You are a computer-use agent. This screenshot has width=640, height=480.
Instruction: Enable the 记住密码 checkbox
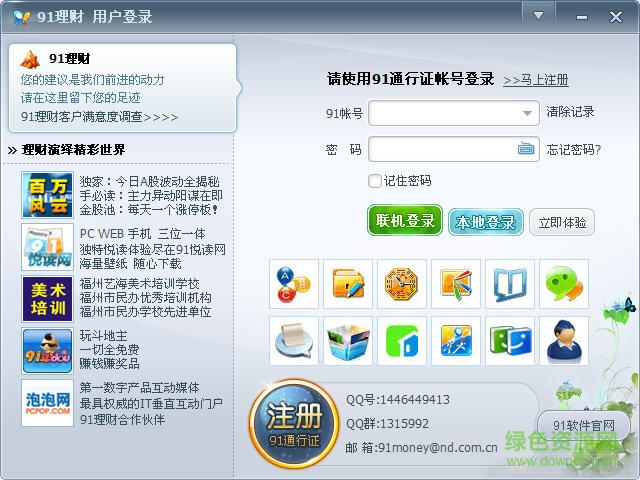tap(375, 181)
